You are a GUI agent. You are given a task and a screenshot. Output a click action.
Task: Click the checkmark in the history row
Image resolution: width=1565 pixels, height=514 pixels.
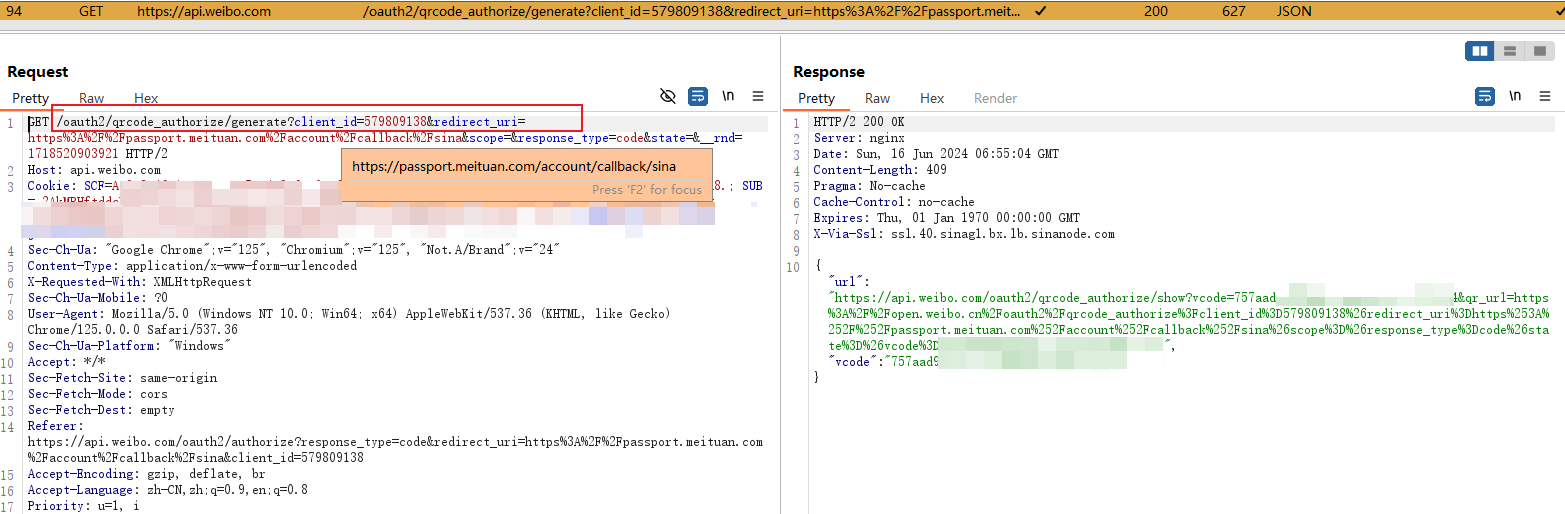1042,12
